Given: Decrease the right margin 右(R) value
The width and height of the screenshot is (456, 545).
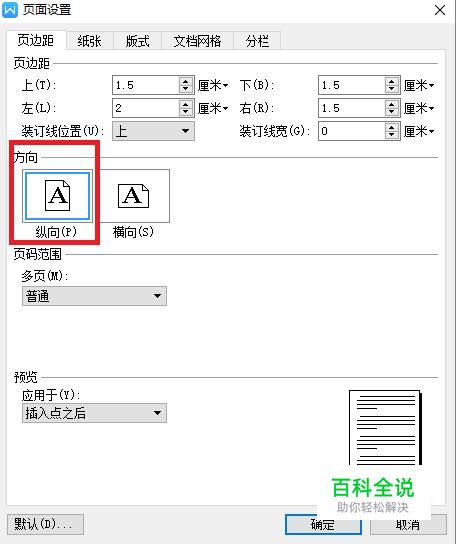Looking at the screenshot, I should [392, 112].
